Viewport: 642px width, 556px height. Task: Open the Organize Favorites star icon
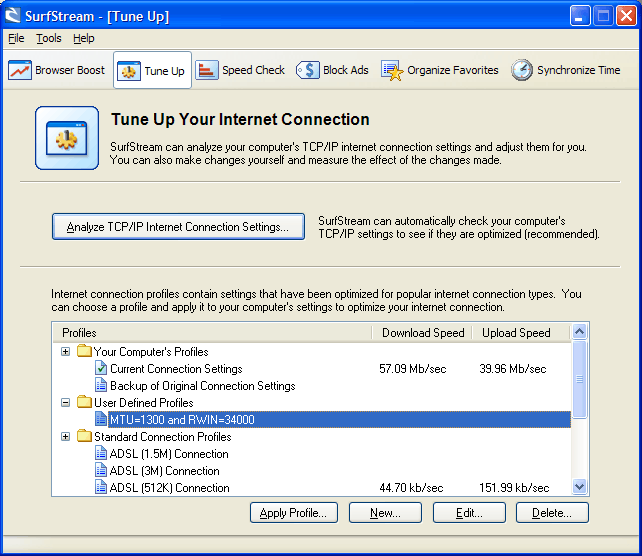[392, 70]
